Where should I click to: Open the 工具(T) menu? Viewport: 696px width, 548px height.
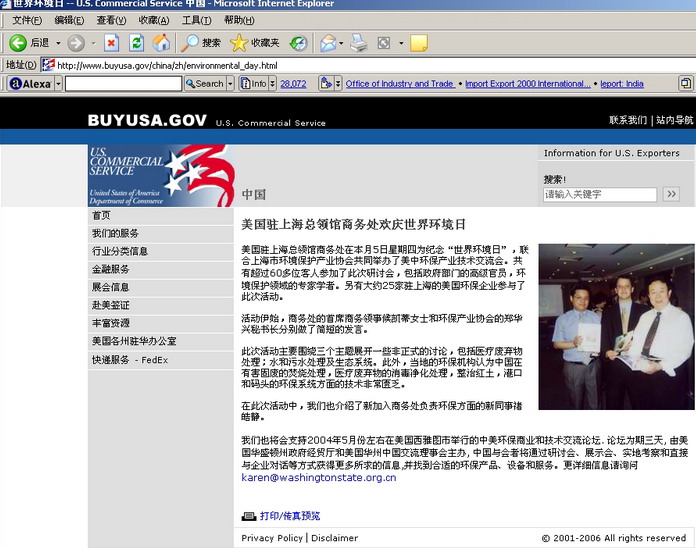point(197,20)
